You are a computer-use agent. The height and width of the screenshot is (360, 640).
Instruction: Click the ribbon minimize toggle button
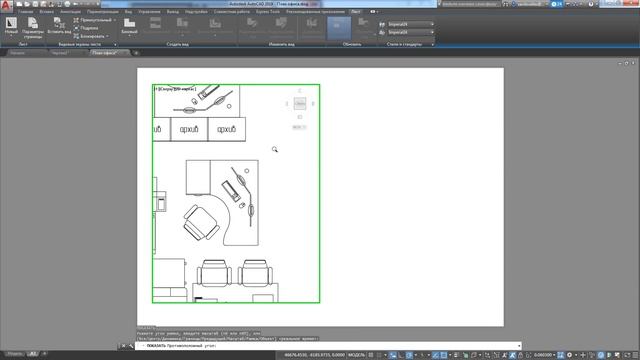tap(373, 11)
